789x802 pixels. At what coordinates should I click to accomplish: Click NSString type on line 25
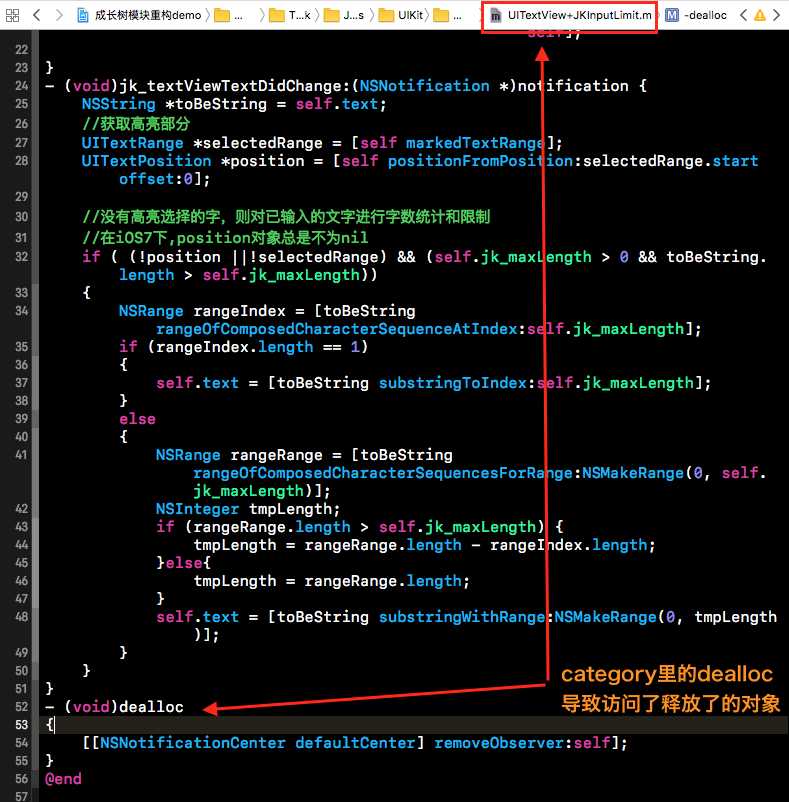pyautogui.click(x=119, y=104)
